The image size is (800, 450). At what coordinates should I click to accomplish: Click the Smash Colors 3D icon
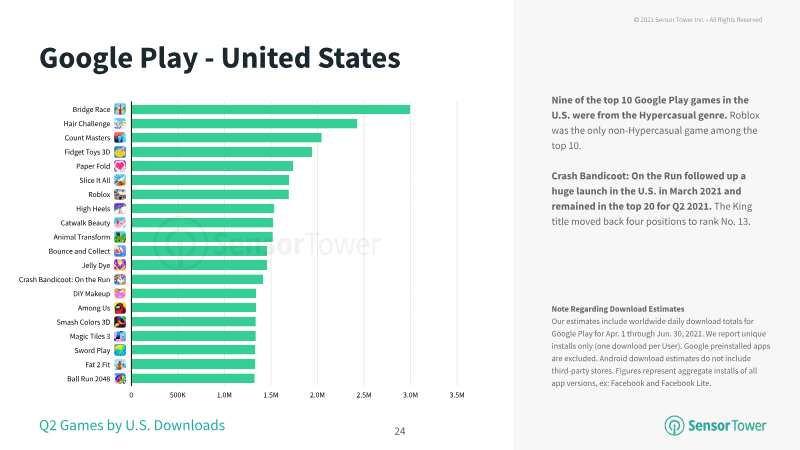(x=120, y=322)
